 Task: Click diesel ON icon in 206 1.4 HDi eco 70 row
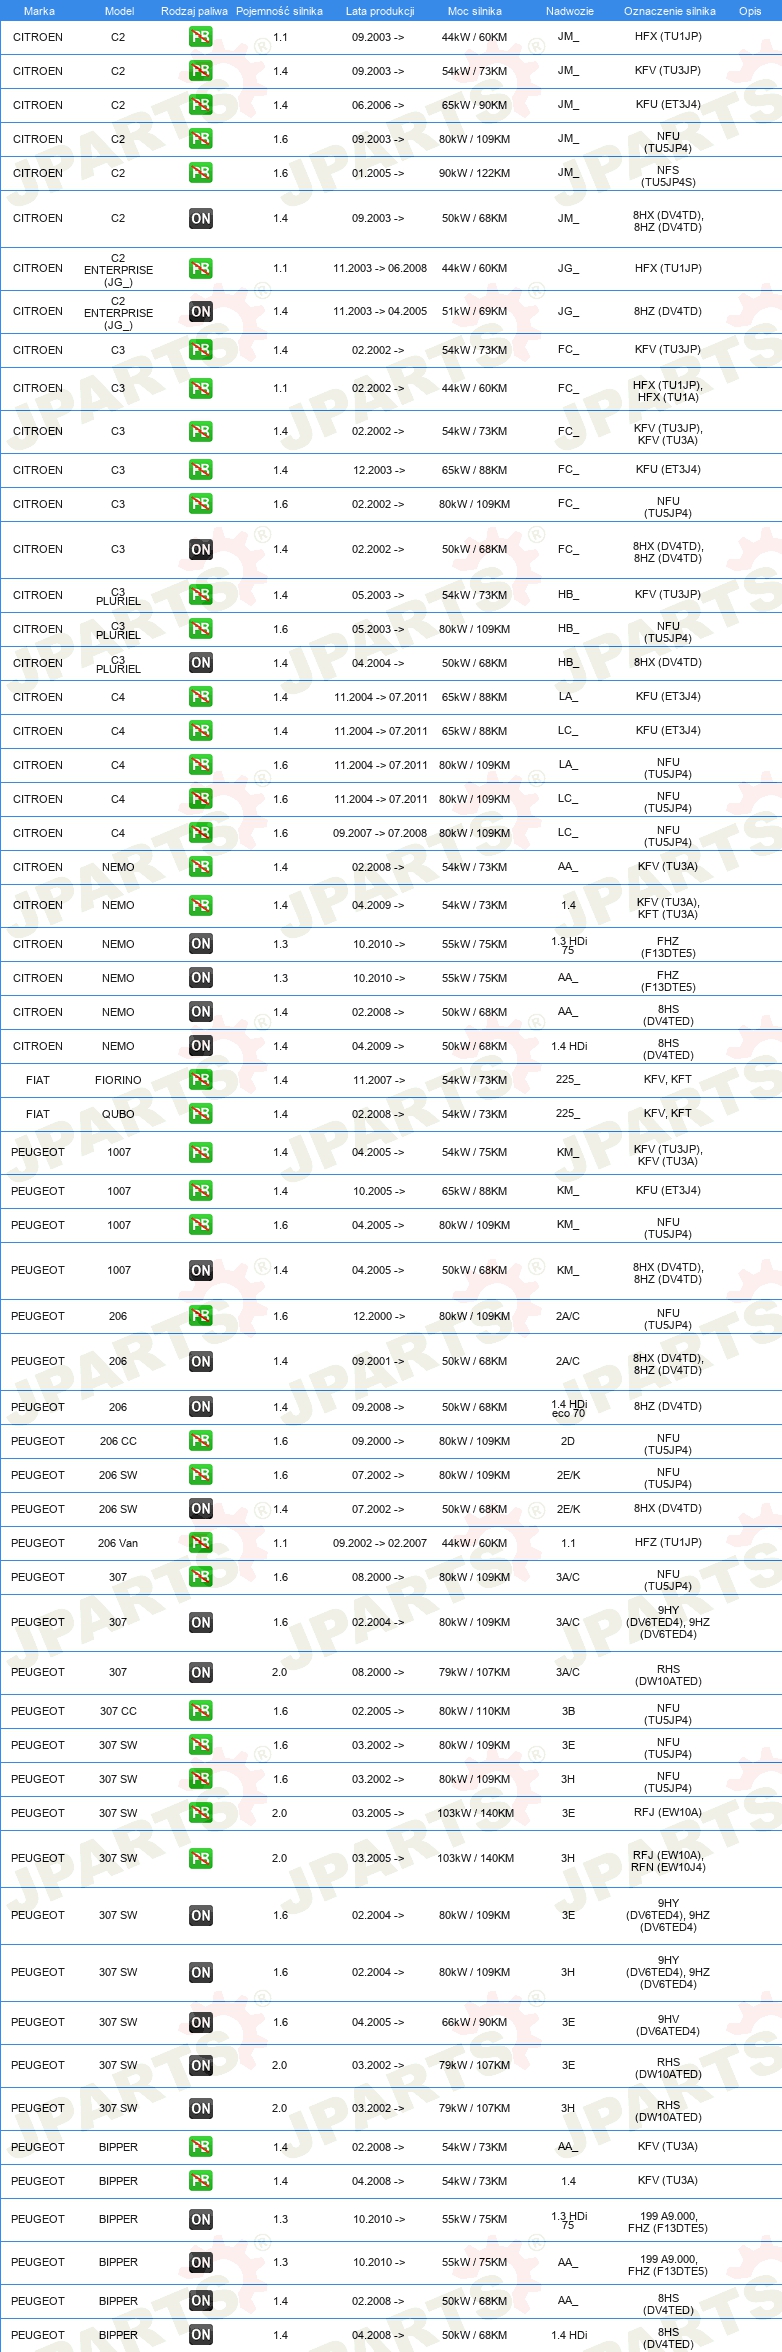(201, 1407)
